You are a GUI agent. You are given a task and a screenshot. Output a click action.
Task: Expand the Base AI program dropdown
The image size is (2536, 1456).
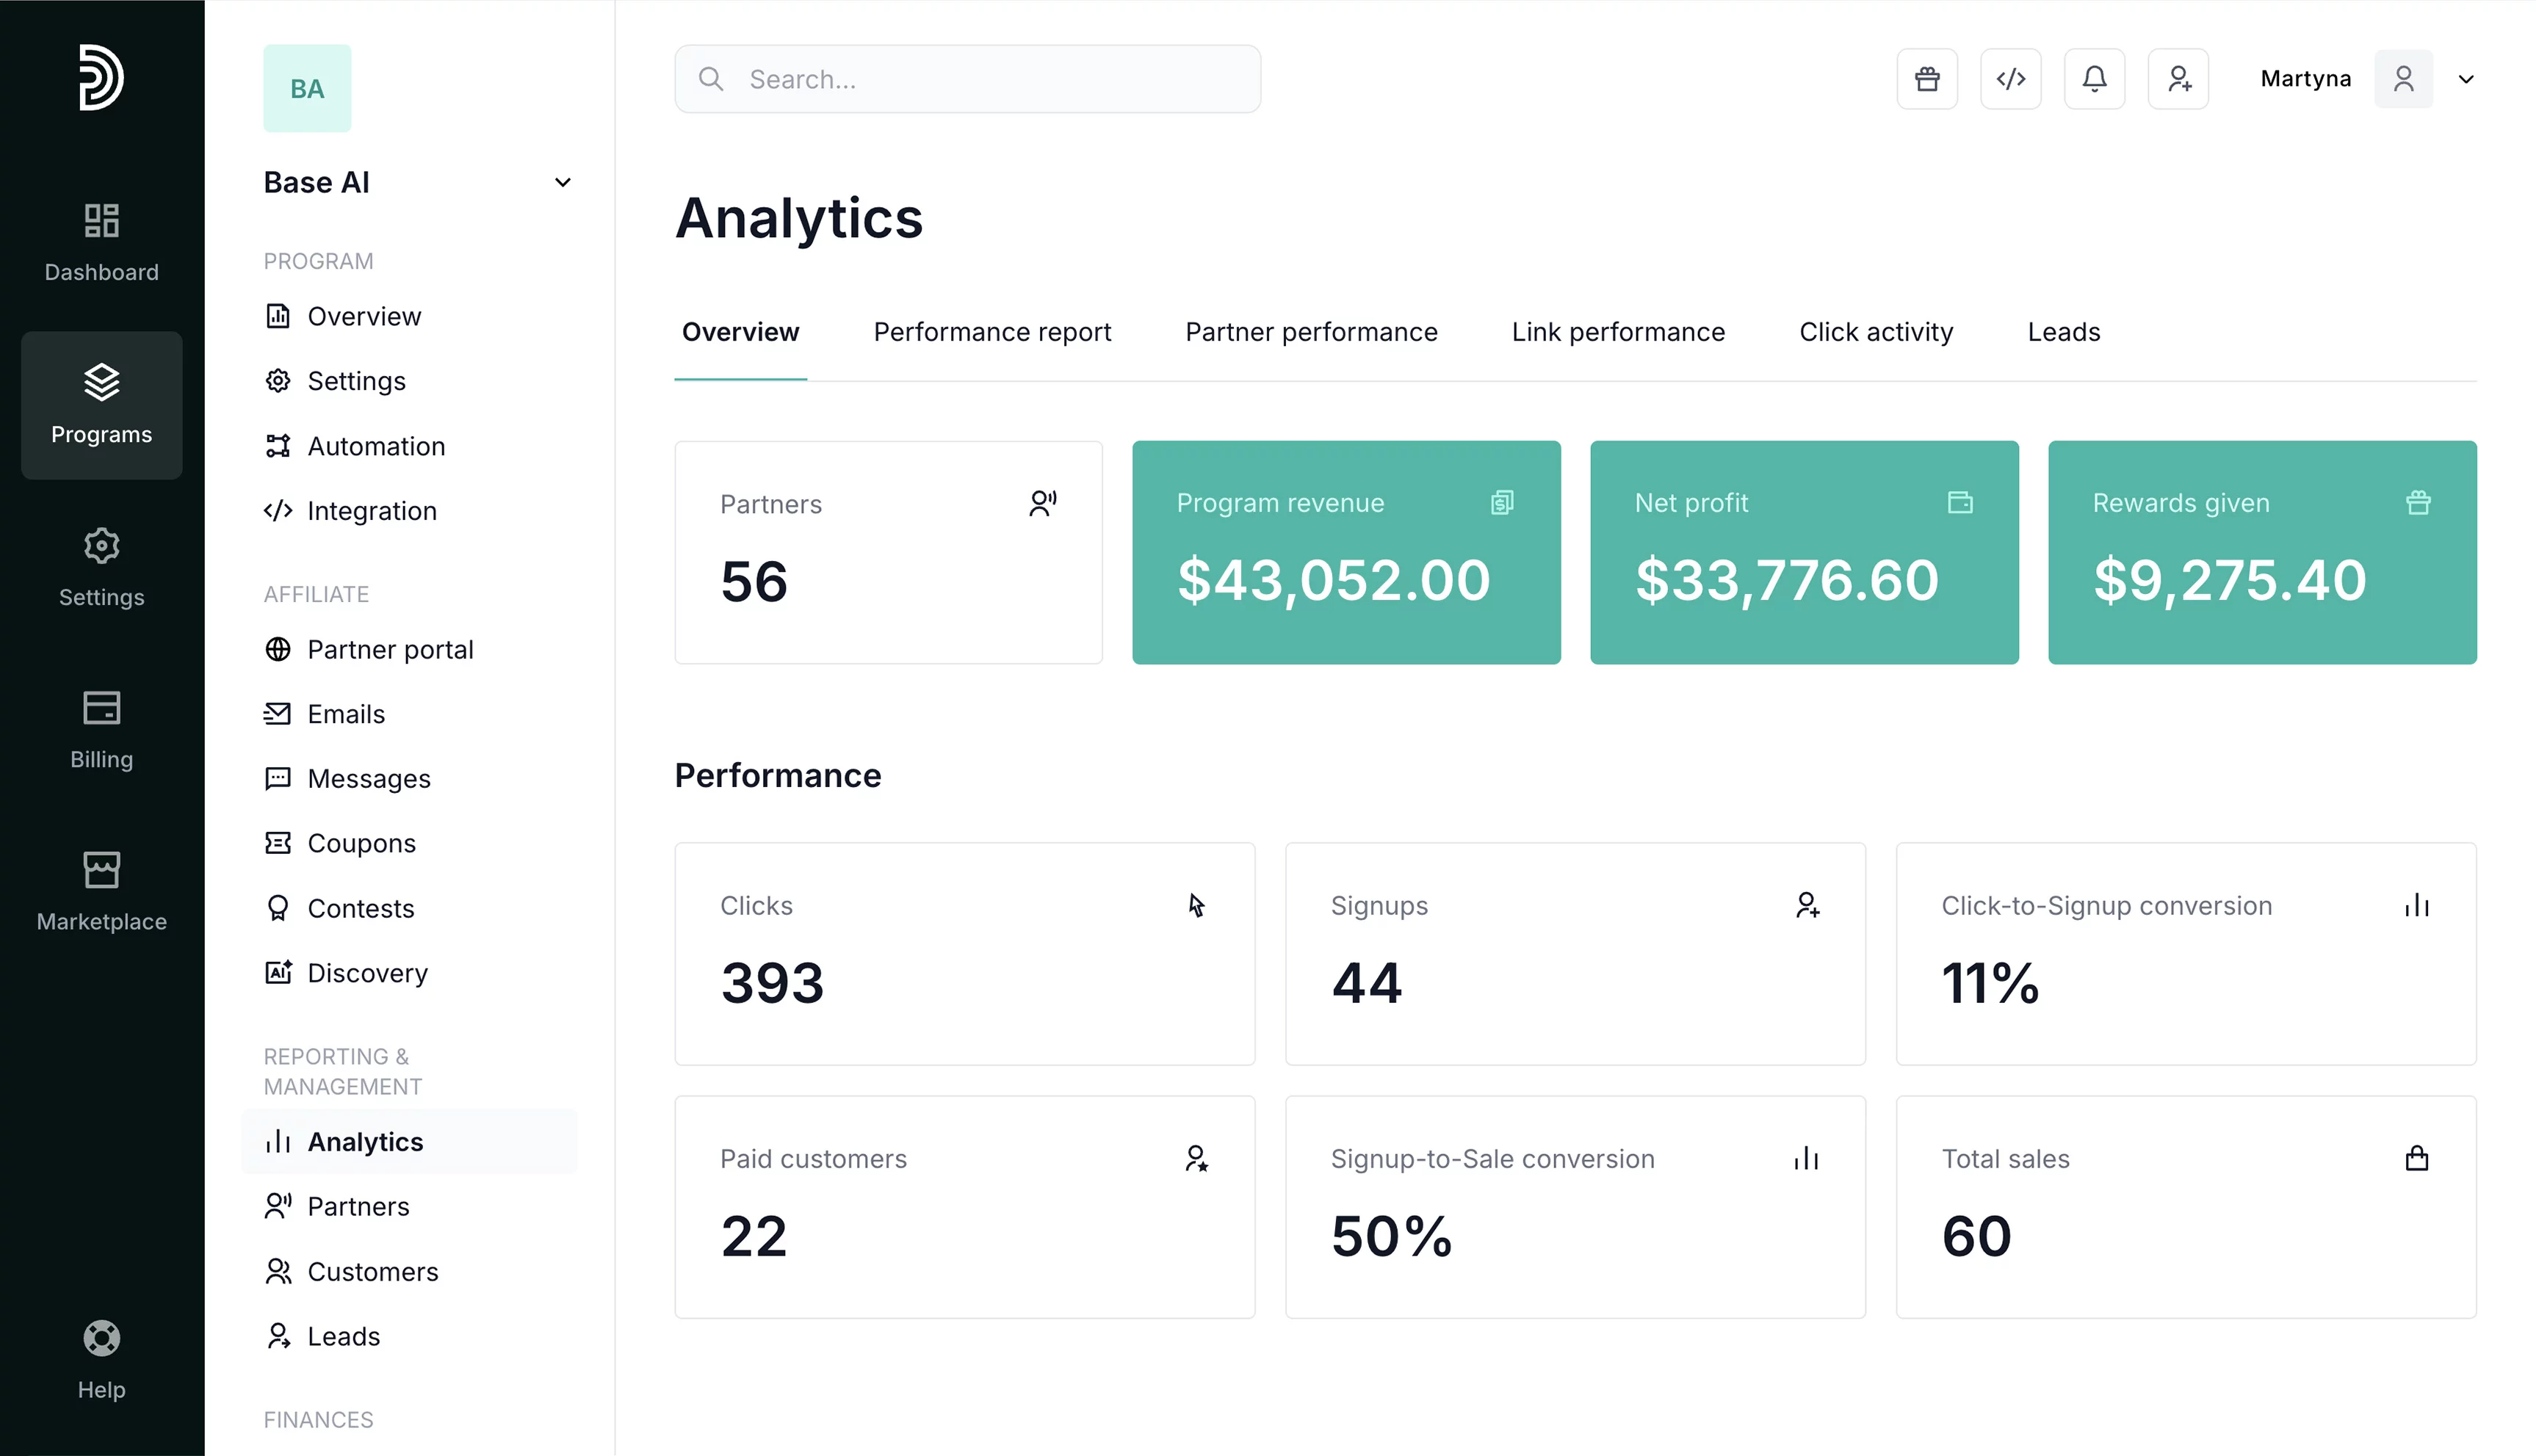pos(562,182)
